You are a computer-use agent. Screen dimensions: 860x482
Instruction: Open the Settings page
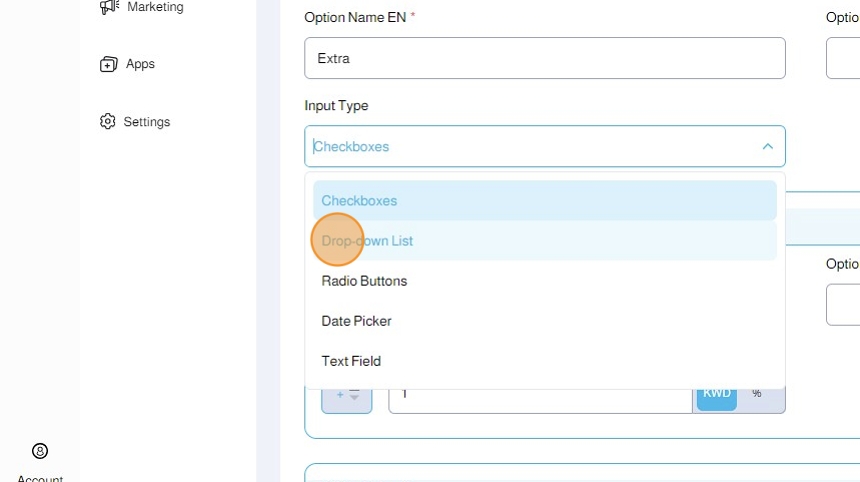pos(135,122)
